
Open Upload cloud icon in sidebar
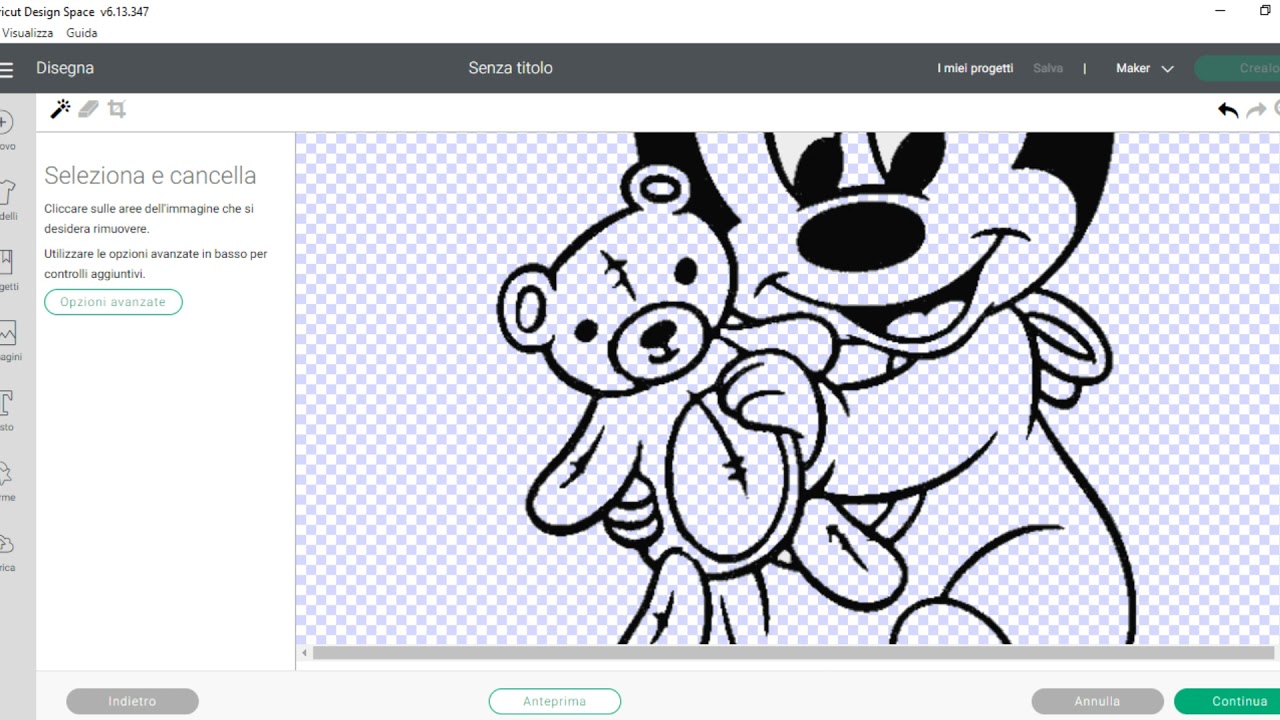click(x=5, y=544)
